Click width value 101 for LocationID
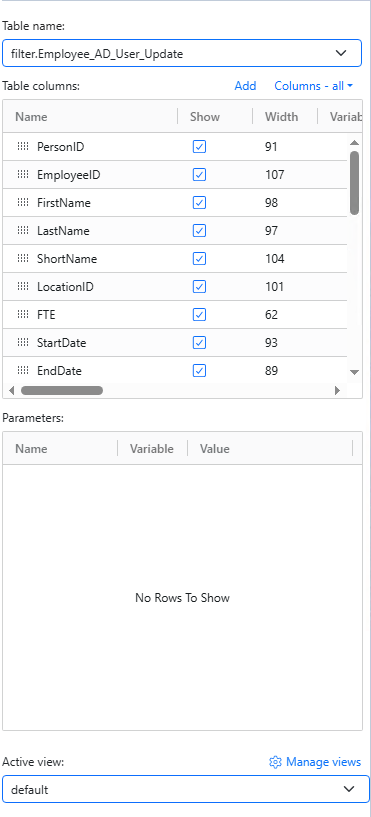This screenshot has width=371, height=817. tap(274, 287)
